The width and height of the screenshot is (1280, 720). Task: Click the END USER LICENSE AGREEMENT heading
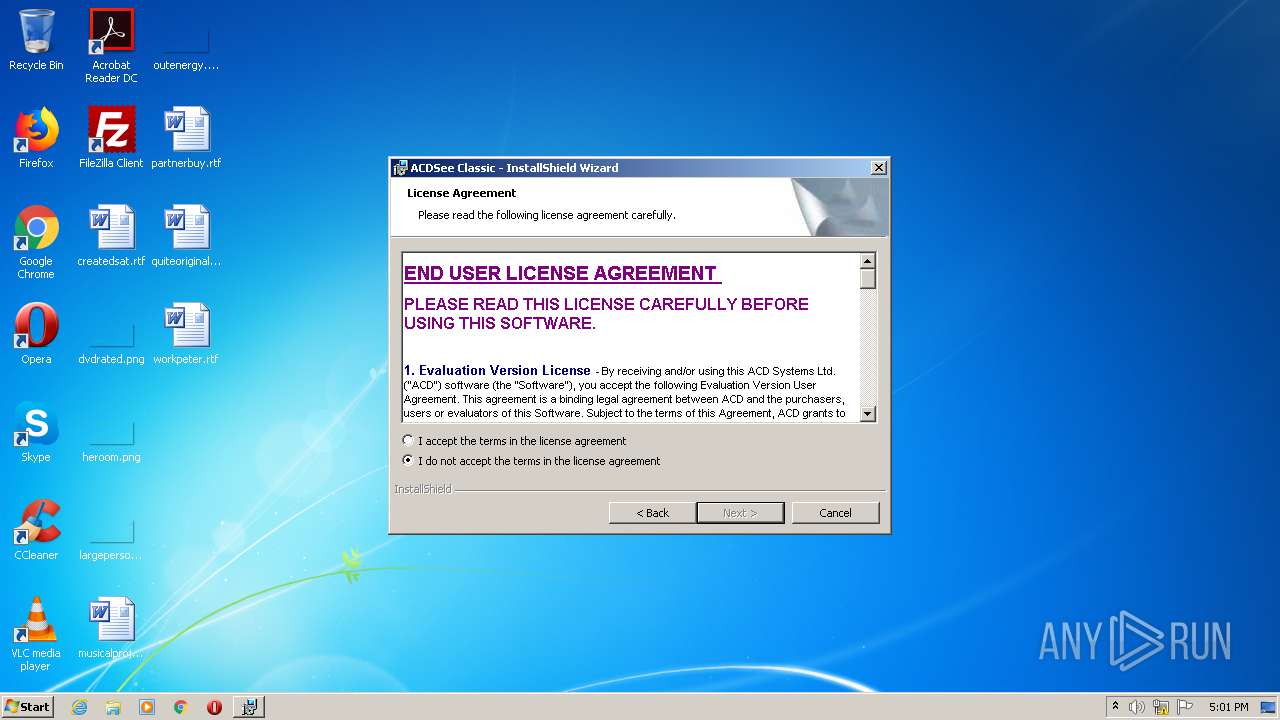pyautogui.click(x=560, y=273)
